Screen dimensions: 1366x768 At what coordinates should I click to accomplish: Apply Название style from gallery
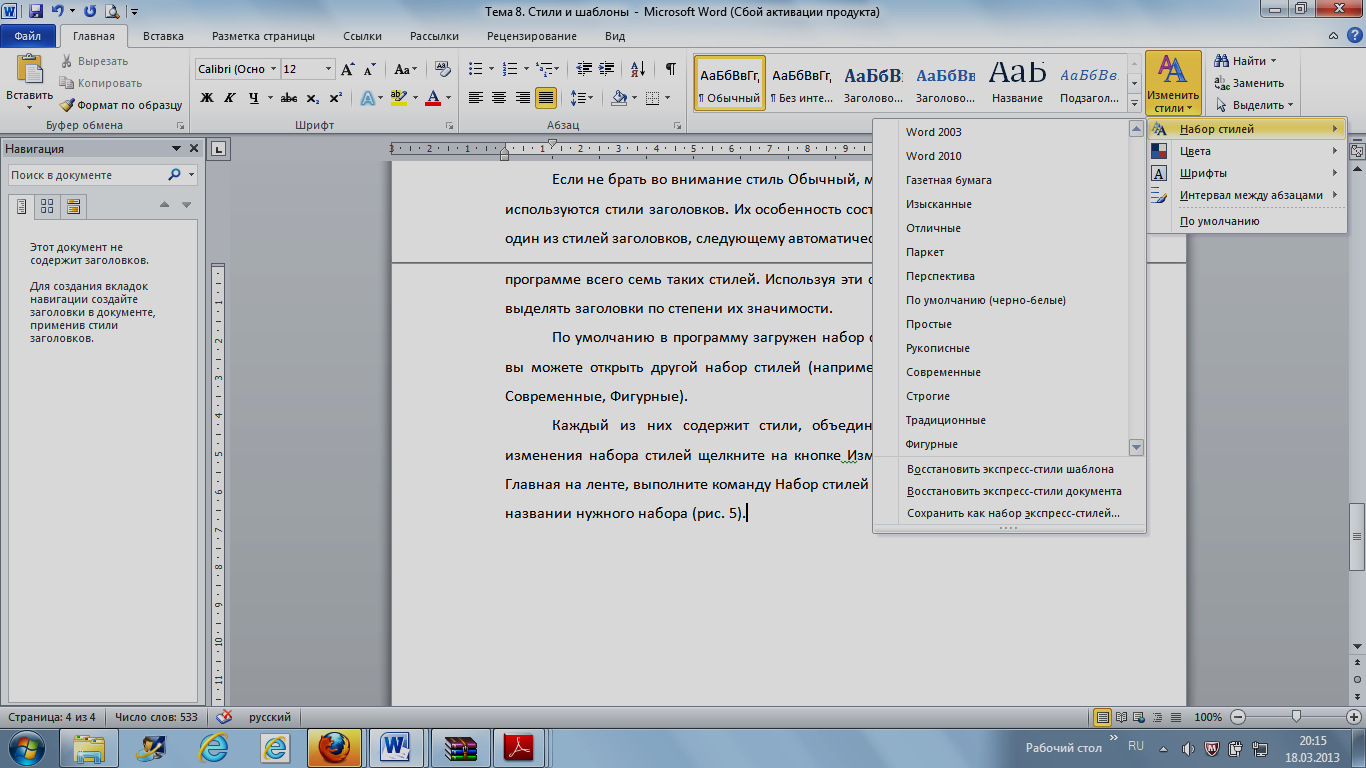1017,83
